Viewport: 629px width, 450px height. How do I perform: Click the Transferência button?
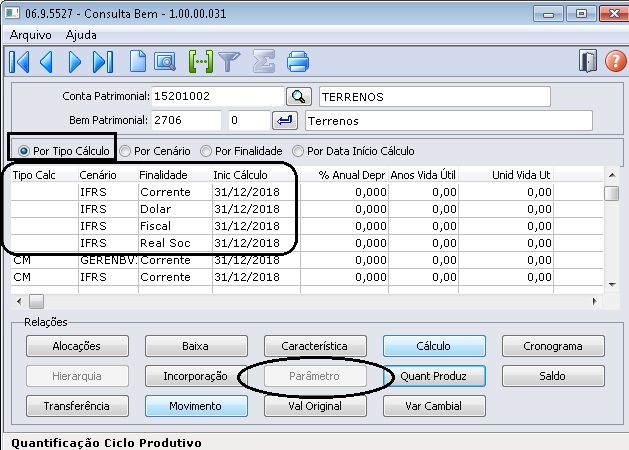[x=77, y=406]
